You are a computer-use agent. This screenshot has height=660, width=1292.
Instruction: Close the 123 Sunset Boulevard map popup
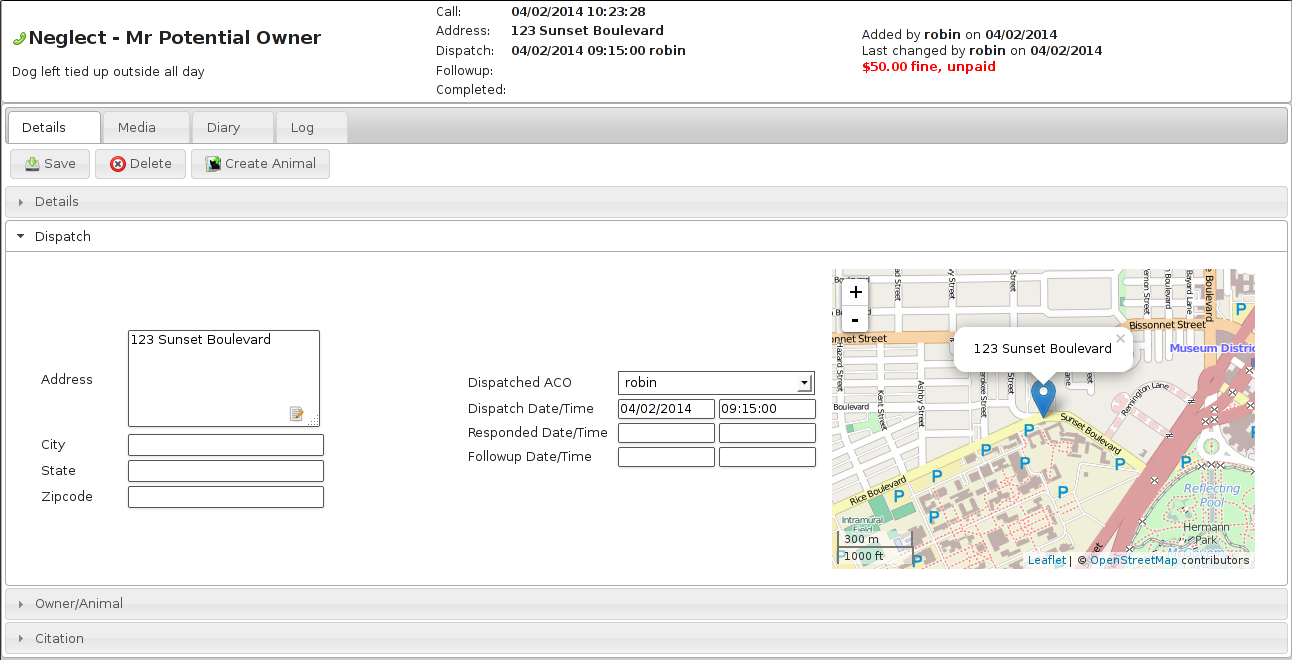[x=1120, y=339]
